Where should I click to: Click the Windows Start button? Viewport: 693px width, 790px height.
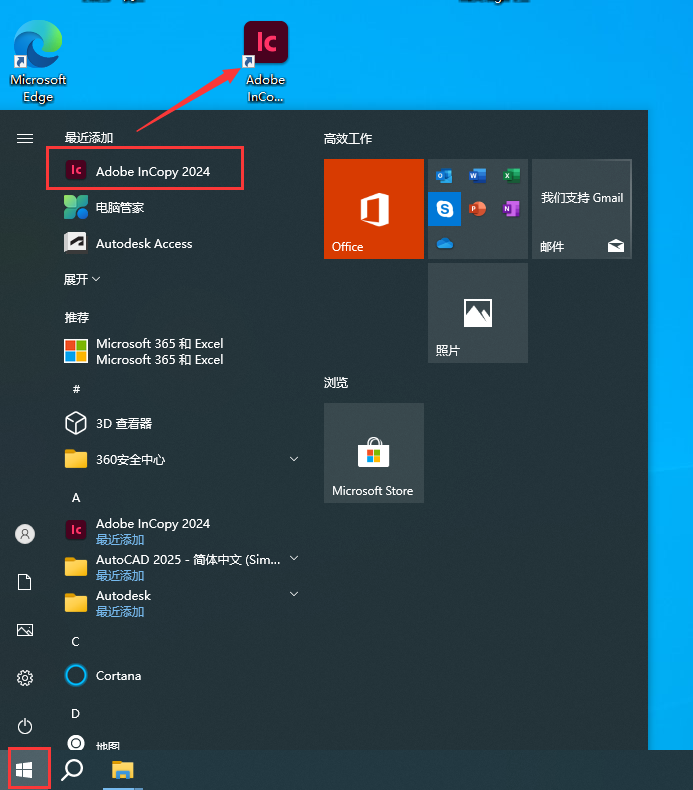(x=24, y=769)
